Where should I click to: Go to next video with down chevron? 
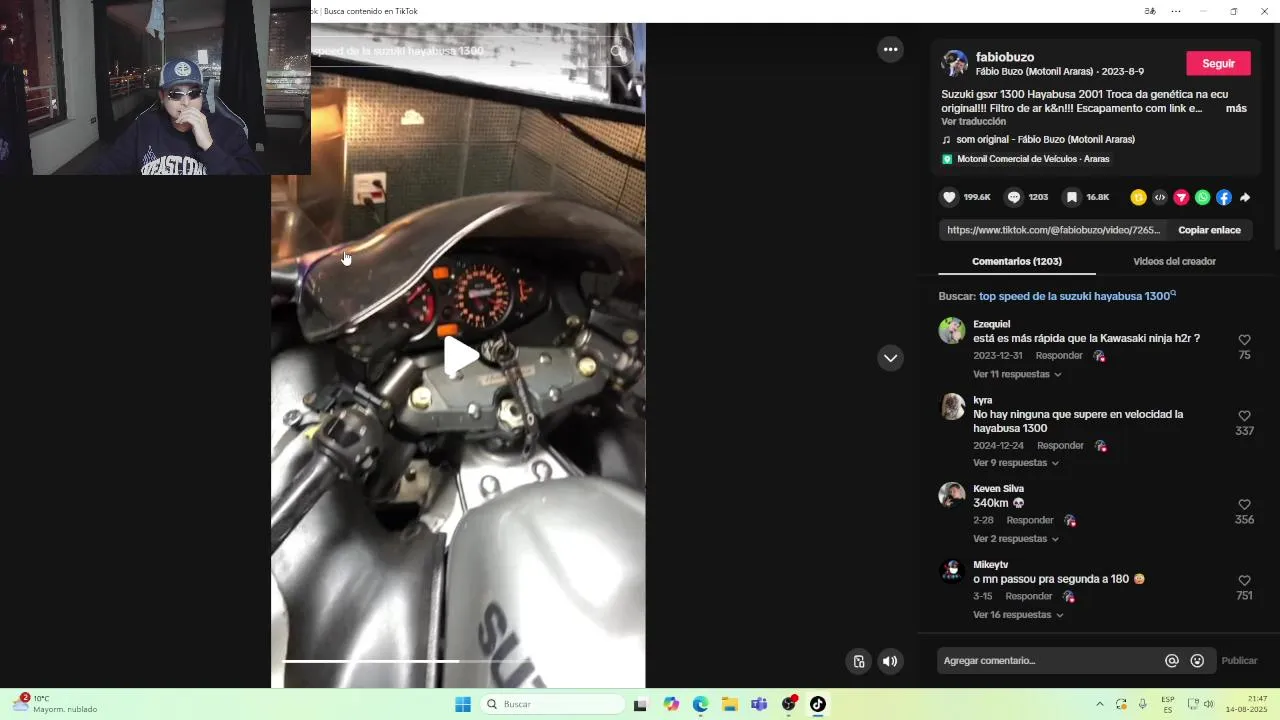[890, 358]
